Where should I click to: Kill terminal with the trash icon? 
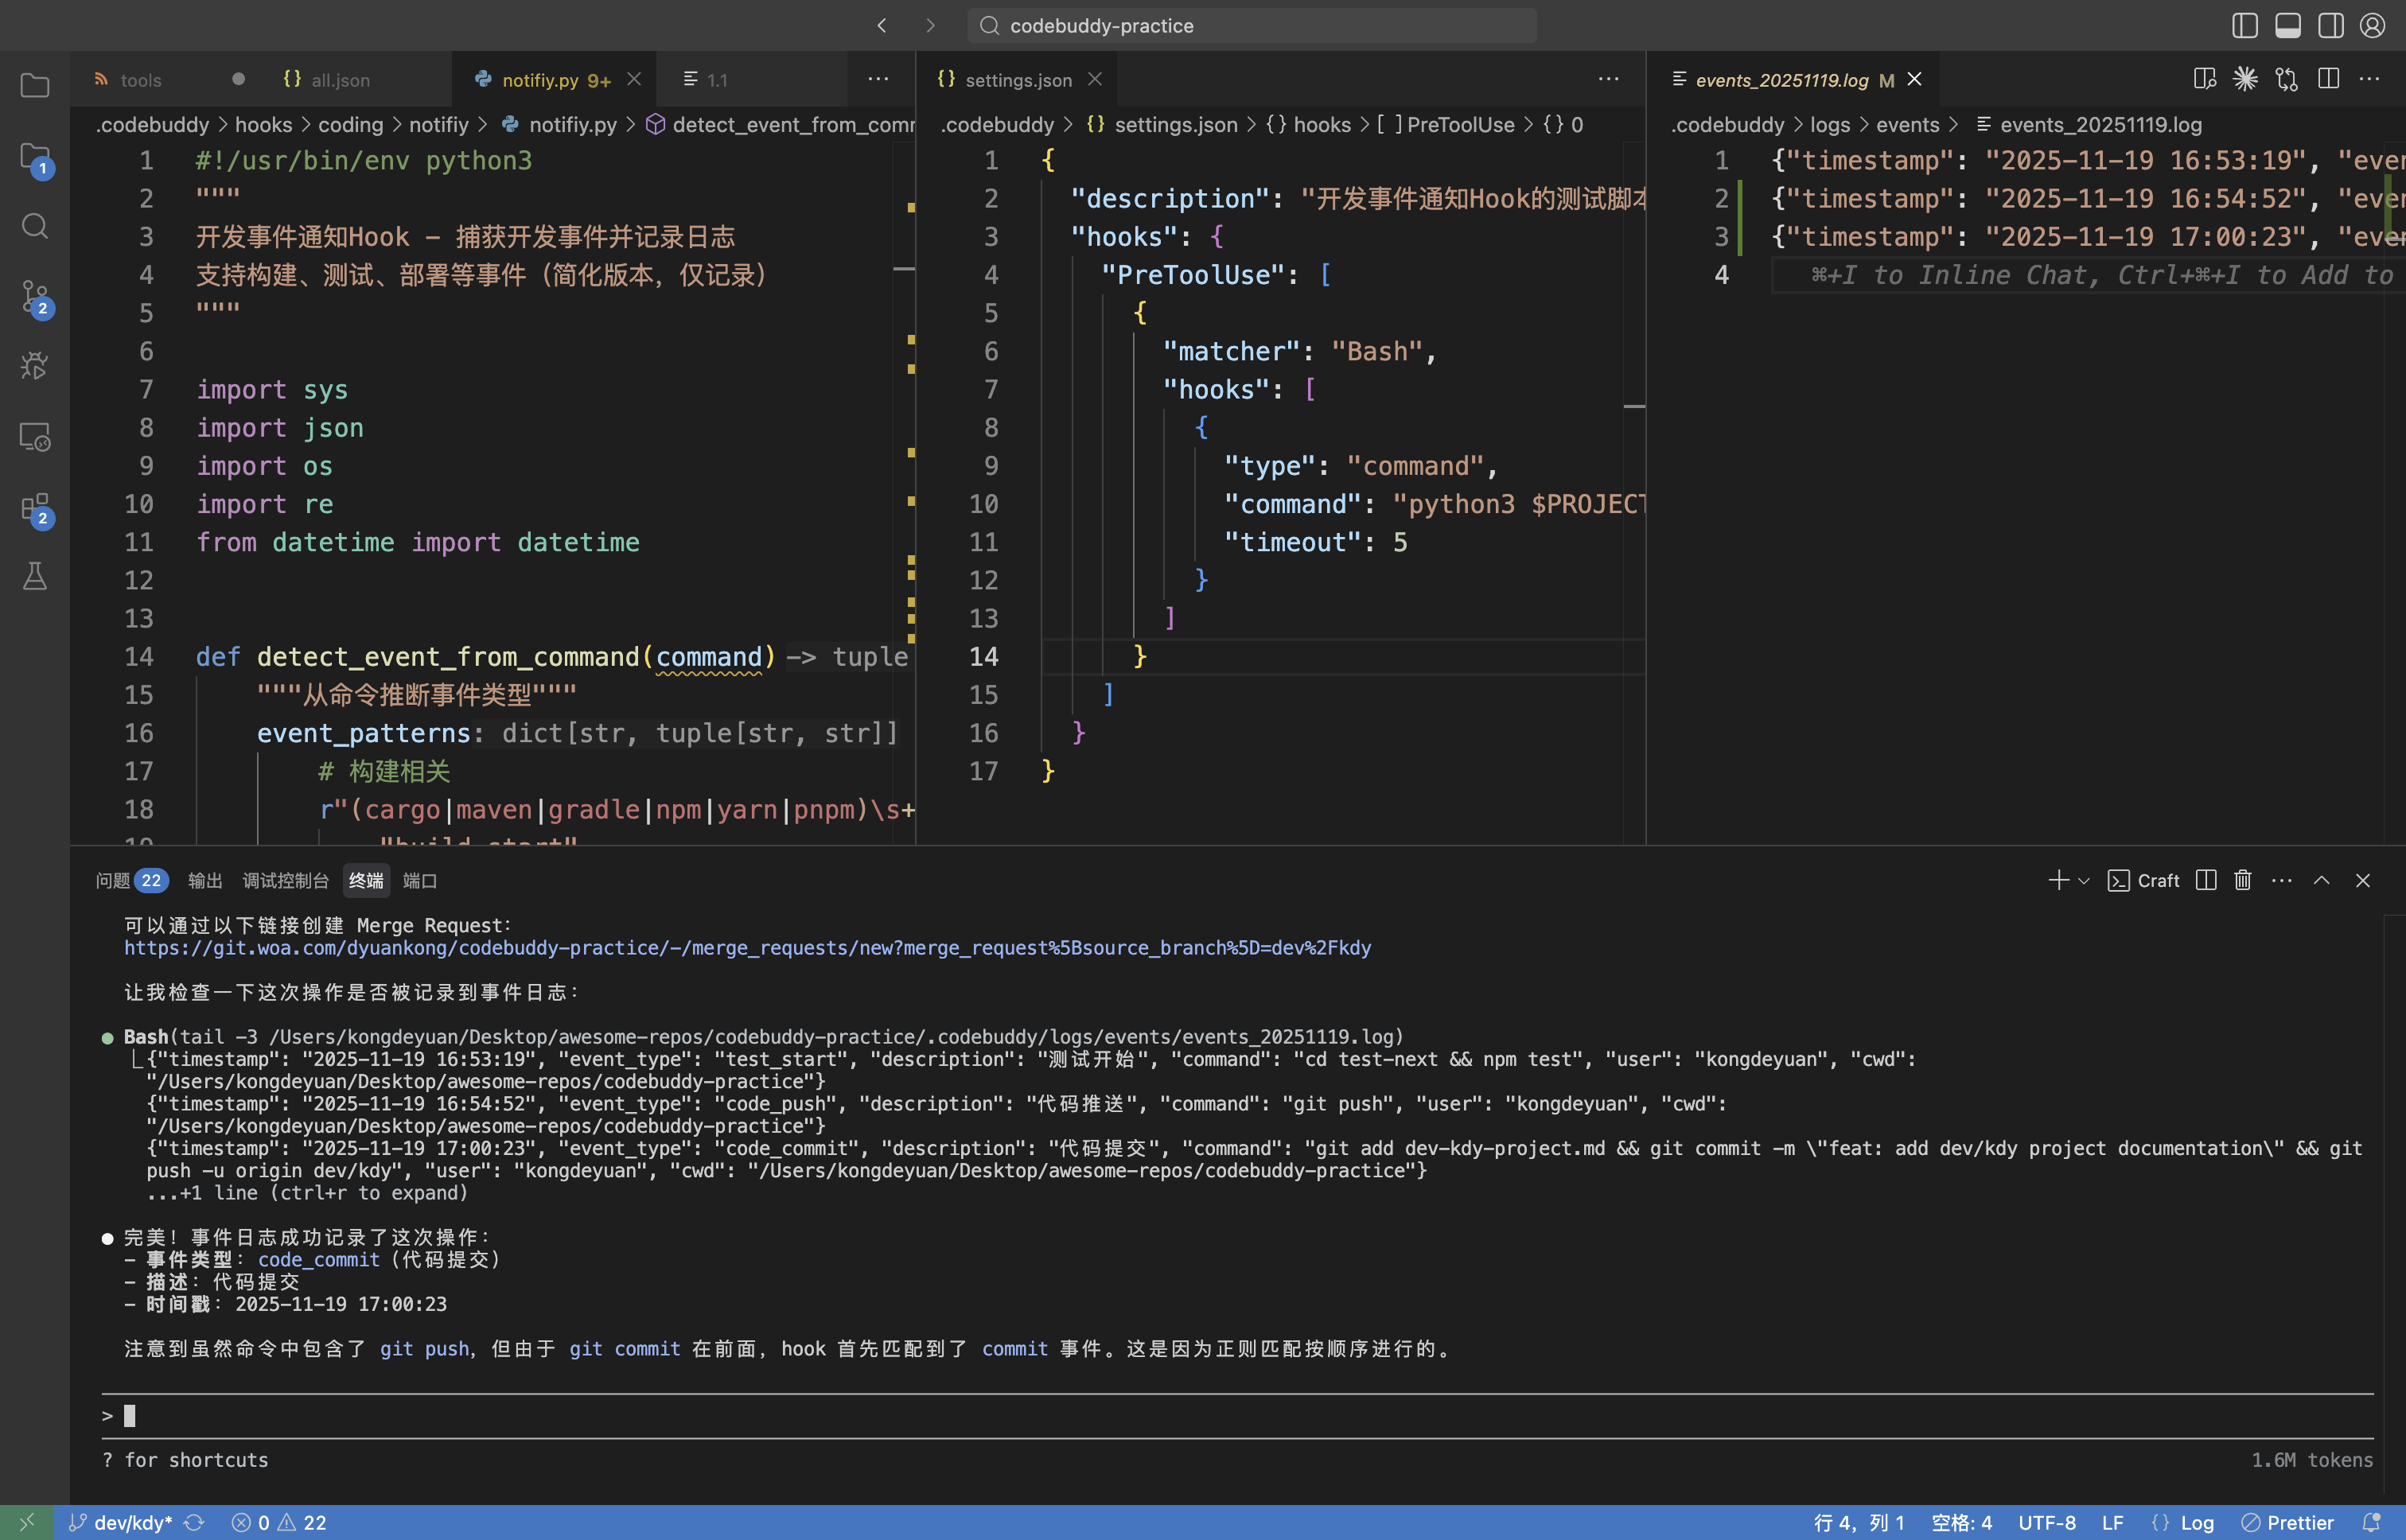[2243, 880]
